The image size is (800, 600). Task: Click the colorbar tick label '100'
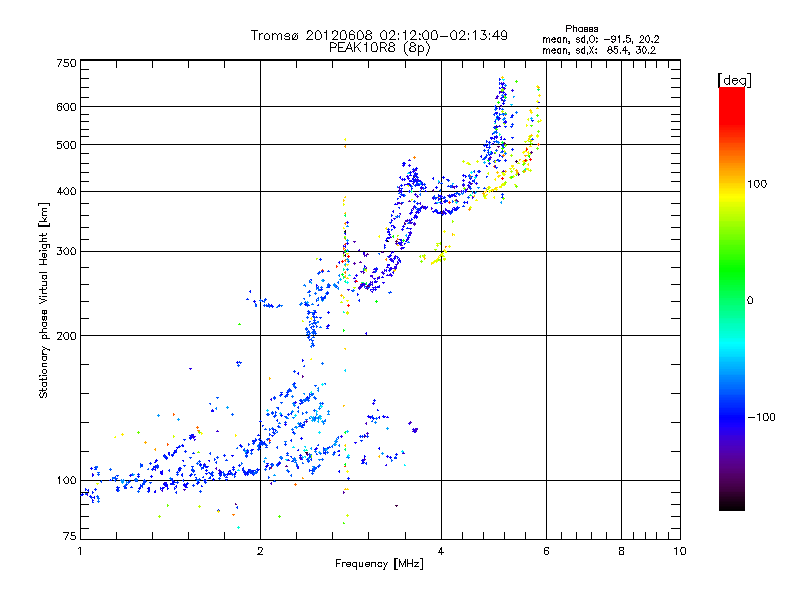(757, 184)
